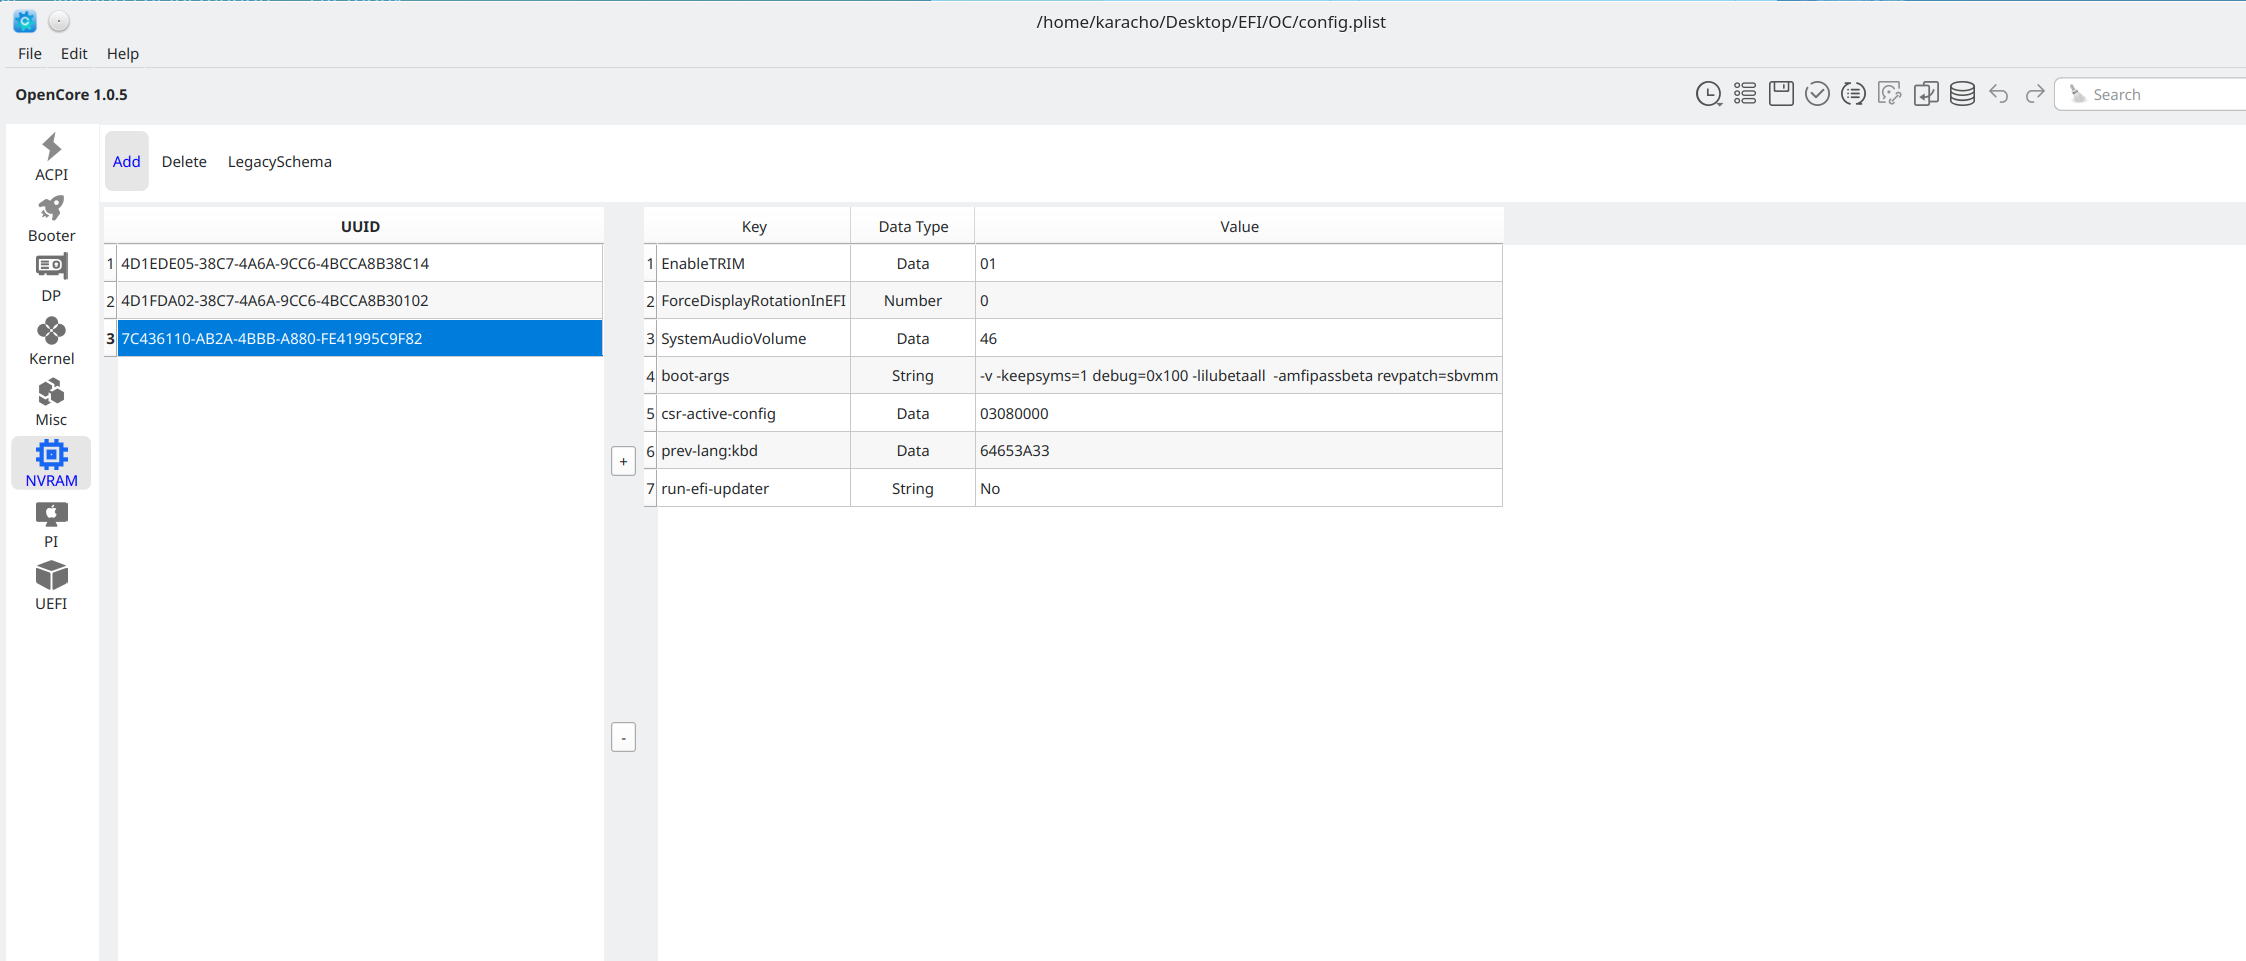Switch to the Delete tab
Viewport: 2246px width, 961px height.
click(184, 162)
